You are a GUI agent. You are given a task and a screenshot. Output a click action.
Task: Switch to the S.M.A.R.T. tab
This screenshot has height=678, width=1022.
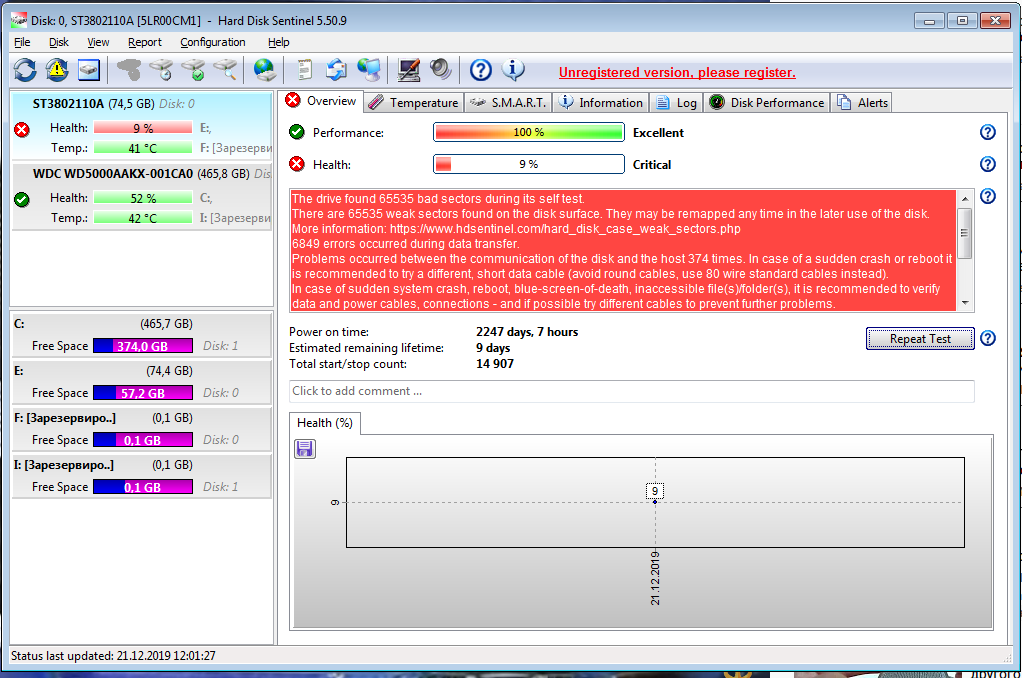(508, 102)
